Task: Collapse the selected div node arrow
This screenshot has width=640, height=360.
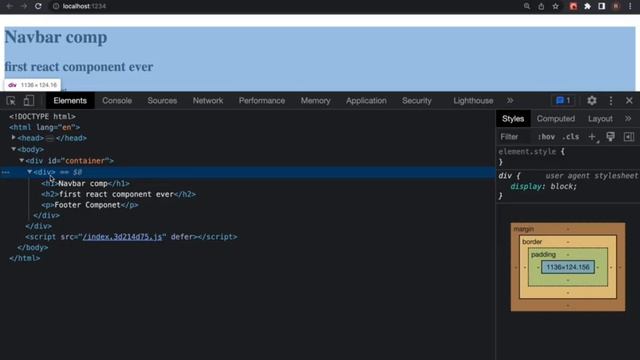Action: point(30,172)
